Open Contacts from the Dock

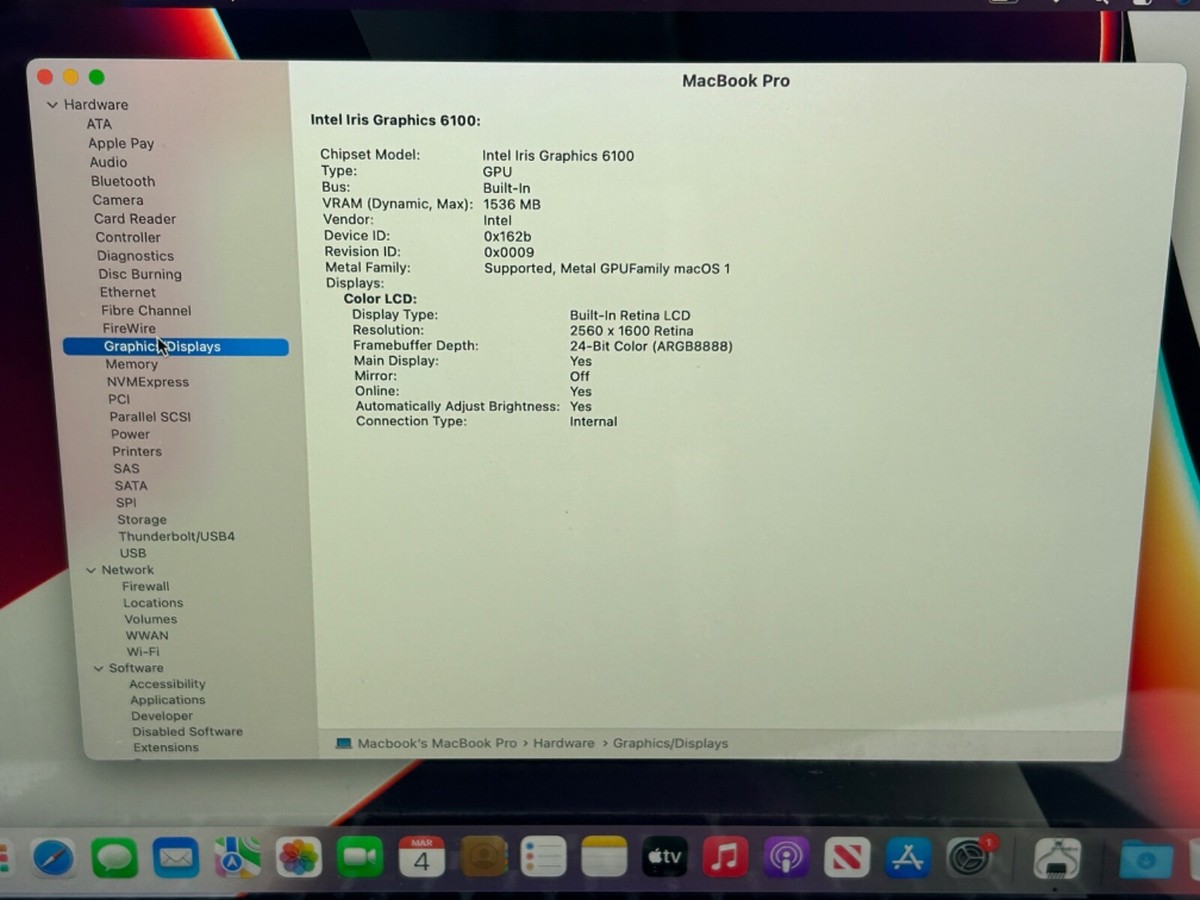click(483, 858)
